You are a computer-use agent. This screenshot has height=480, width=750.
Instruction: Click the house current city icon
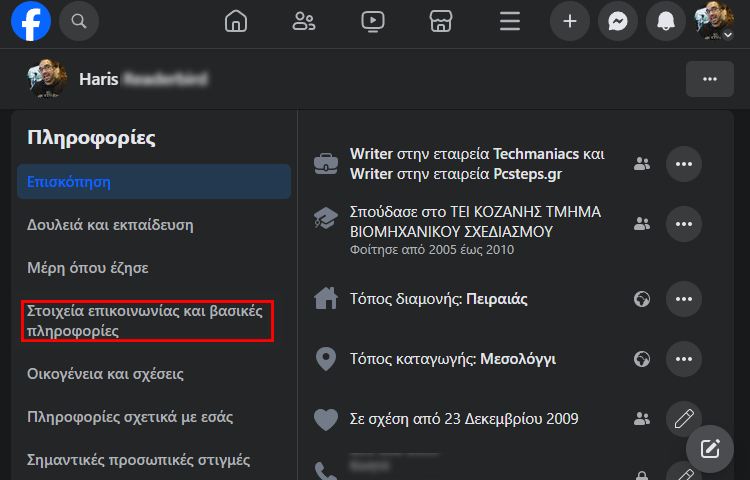click(x=326, y=298)
